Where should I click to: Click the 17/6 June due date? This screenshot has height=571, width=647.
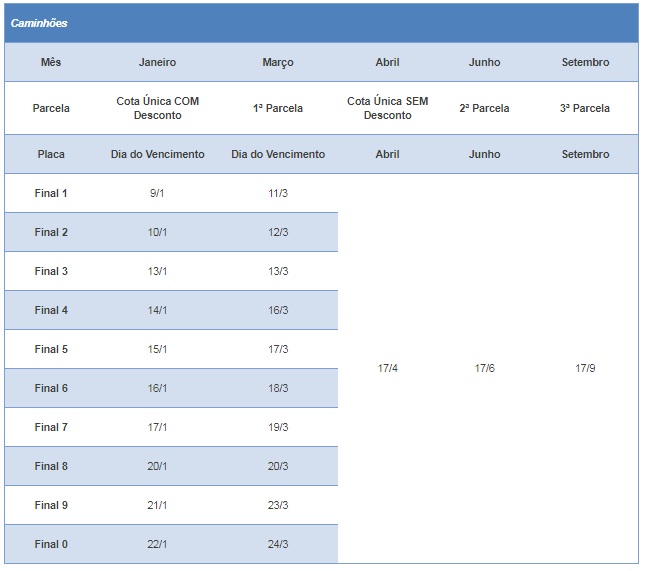click(484, 368)
